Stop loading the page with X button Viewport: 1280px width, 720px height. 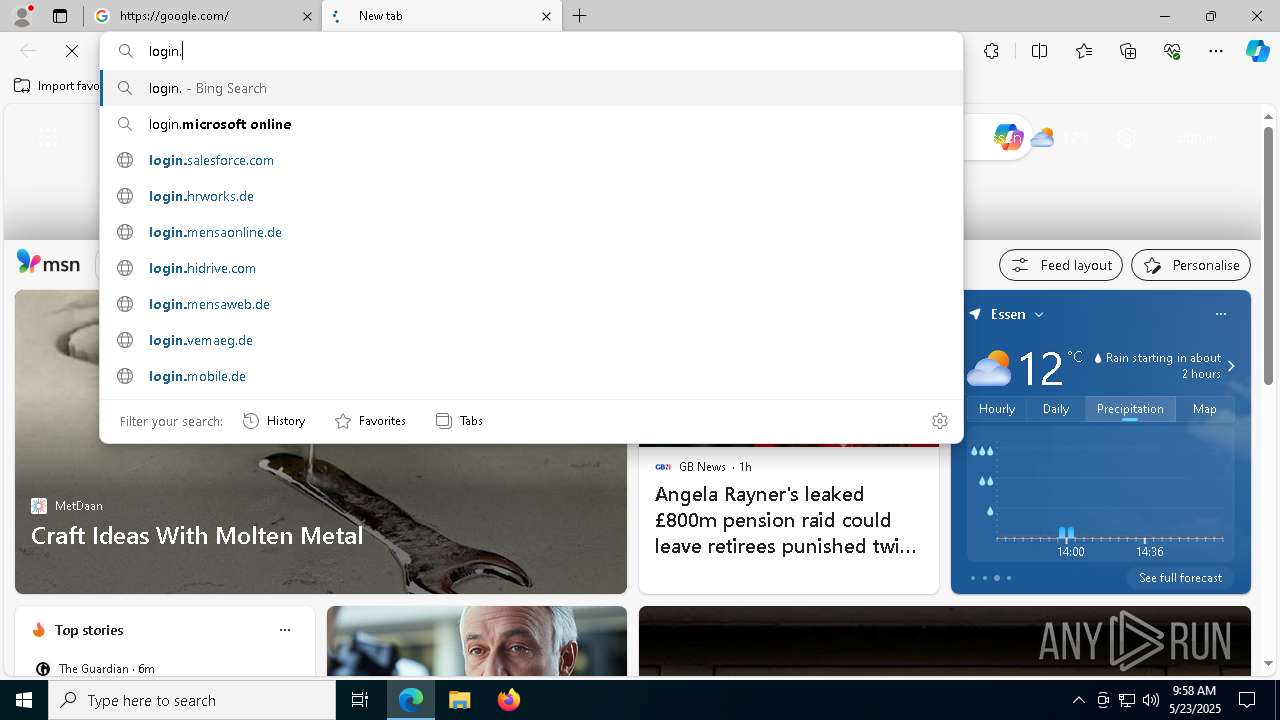[72, 51]
